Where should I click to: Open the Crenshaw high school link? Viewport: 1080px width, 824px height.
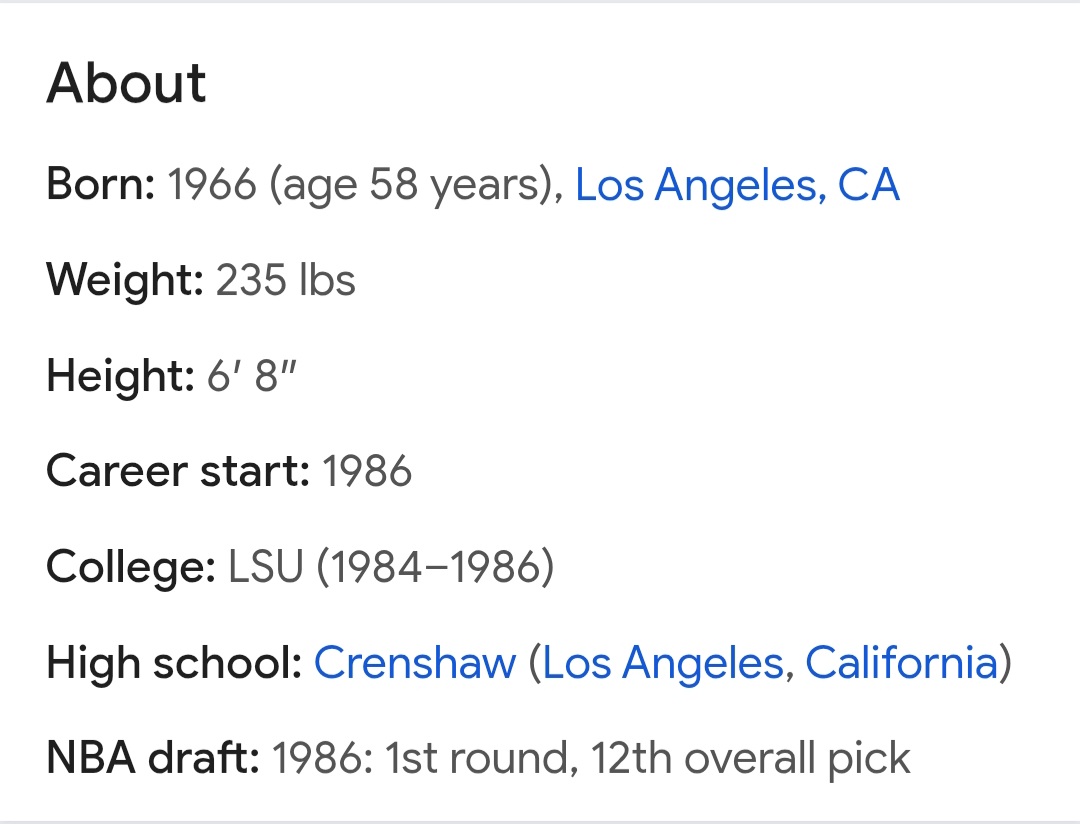tap(415, 663)
